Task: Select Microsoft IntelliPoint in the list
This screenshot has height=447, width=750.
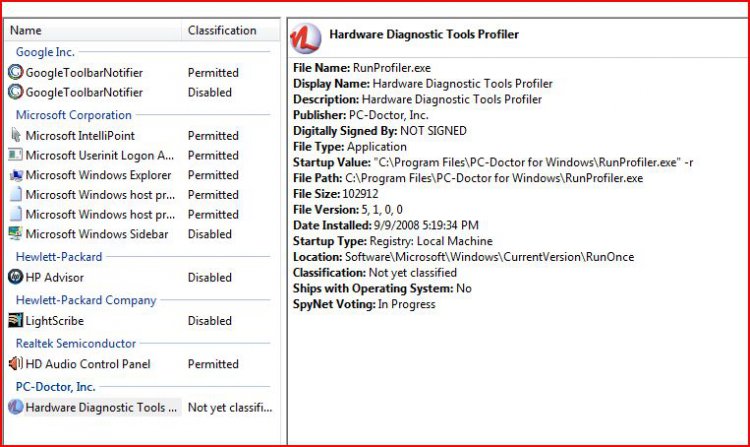Action: pyautogui.click(x=80, y=136)
